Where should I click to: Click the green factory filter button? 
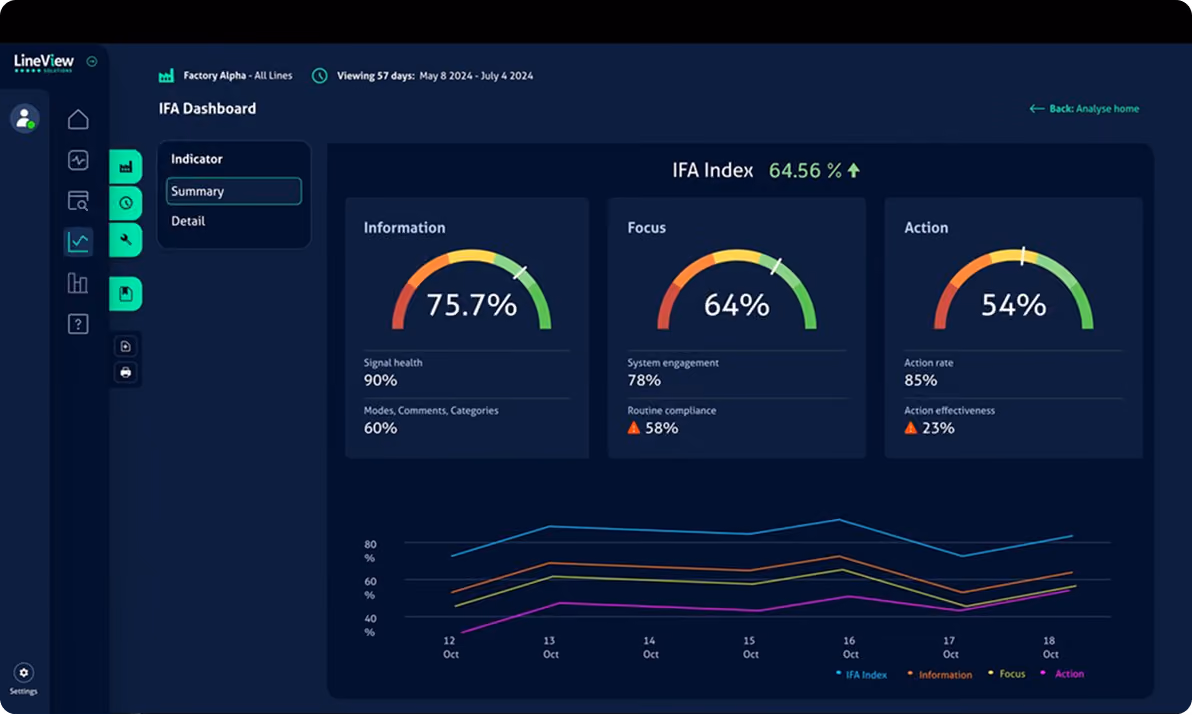pos(125,166)
